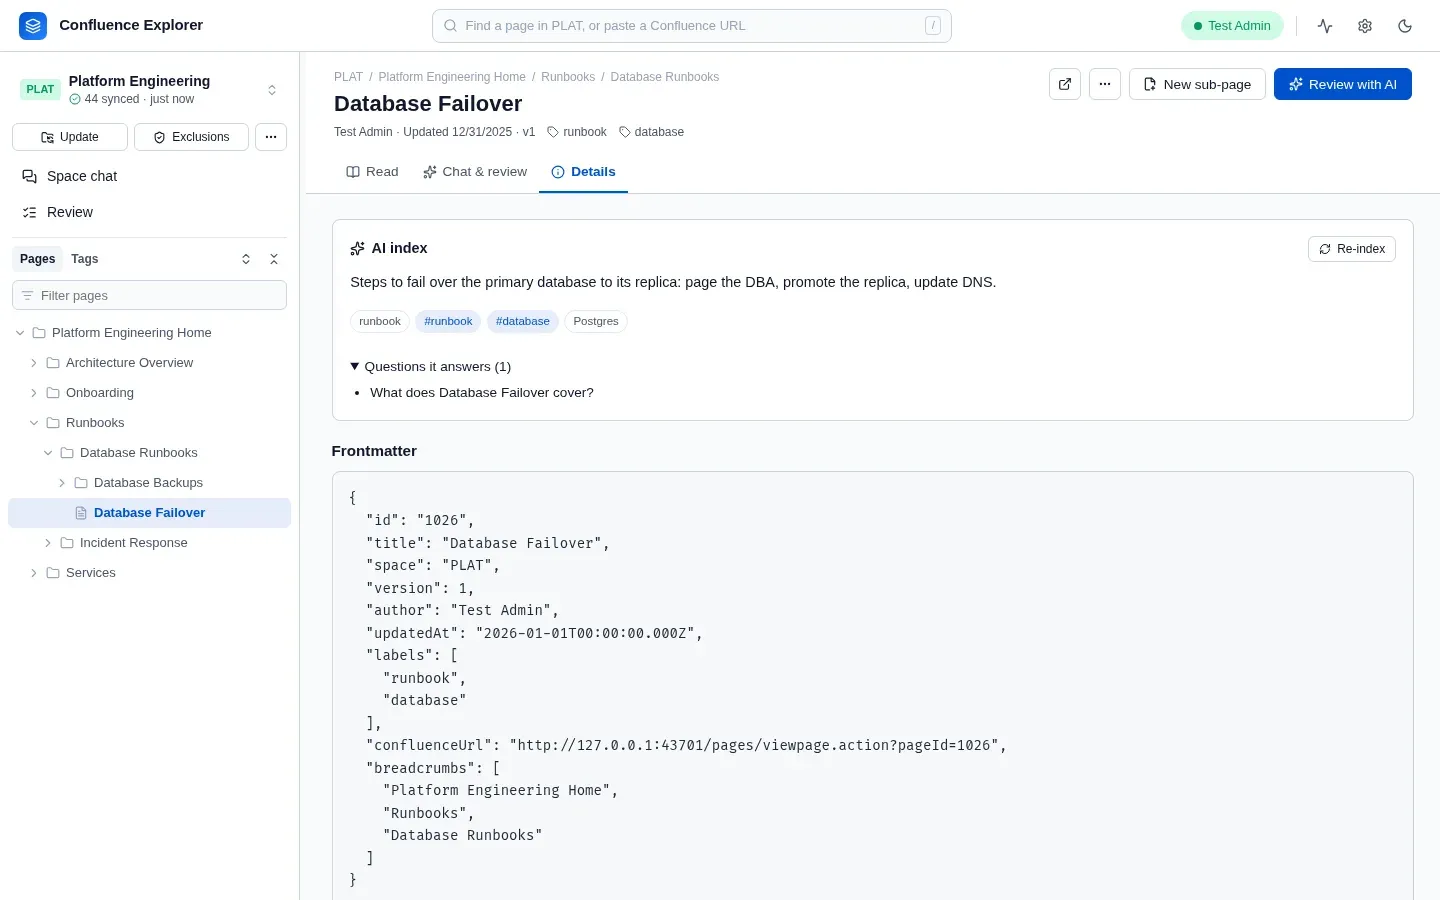Click the database label tag in page header
This screenshot has height=900, width=1440.
coord(651,132)
